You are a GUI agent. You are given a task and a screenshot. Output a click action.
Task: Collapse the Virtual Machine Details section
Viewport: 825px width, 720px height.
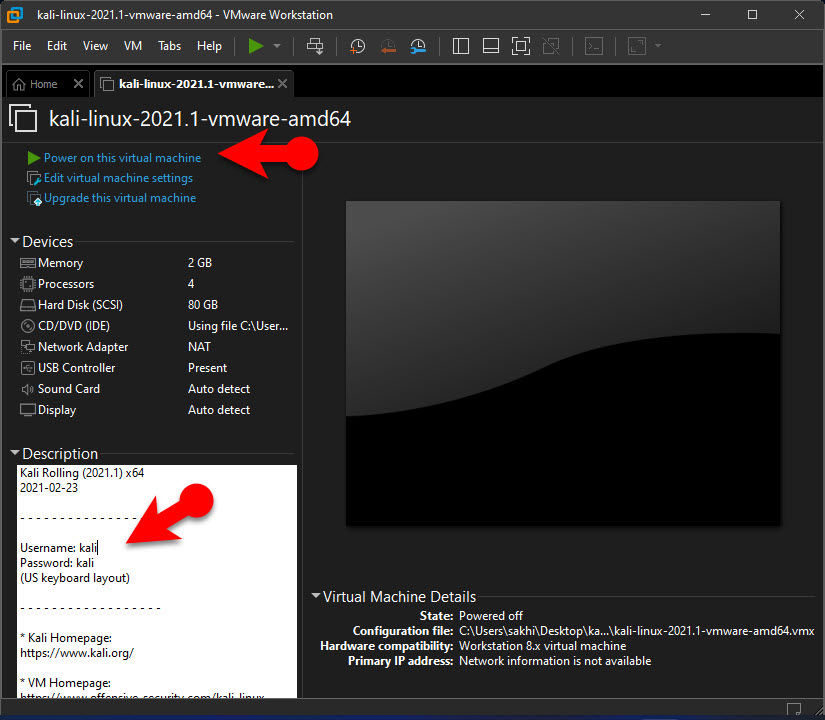[316, 596]
